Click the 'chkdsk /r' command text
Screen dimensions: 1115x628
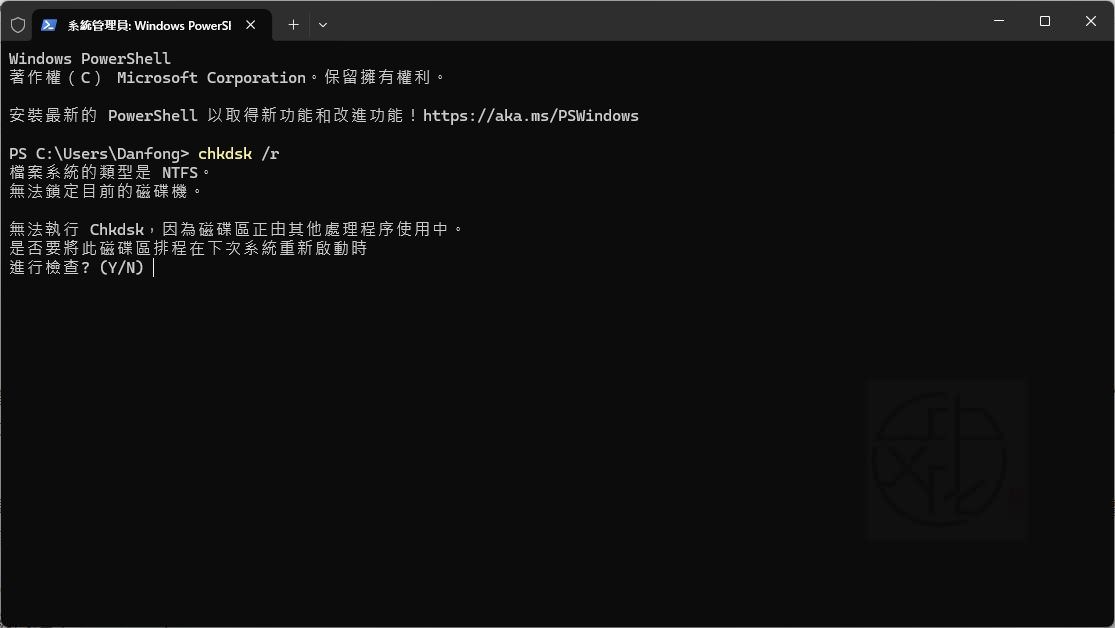pyautogui.click(x=238, y=154)
